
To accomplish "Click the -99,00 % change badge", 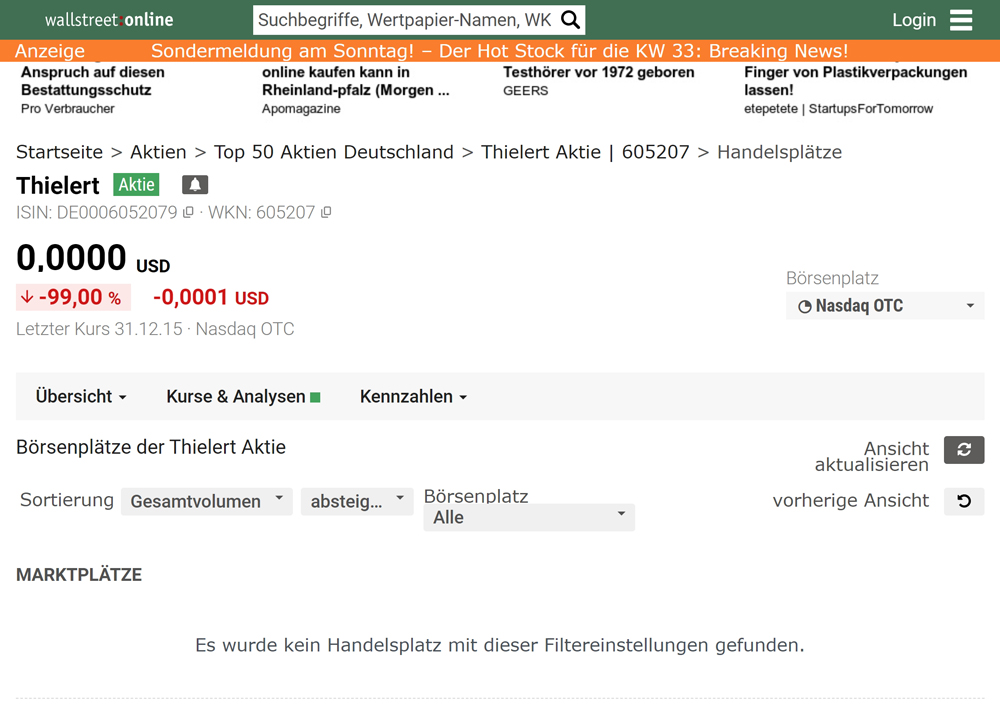I will 73,297.
